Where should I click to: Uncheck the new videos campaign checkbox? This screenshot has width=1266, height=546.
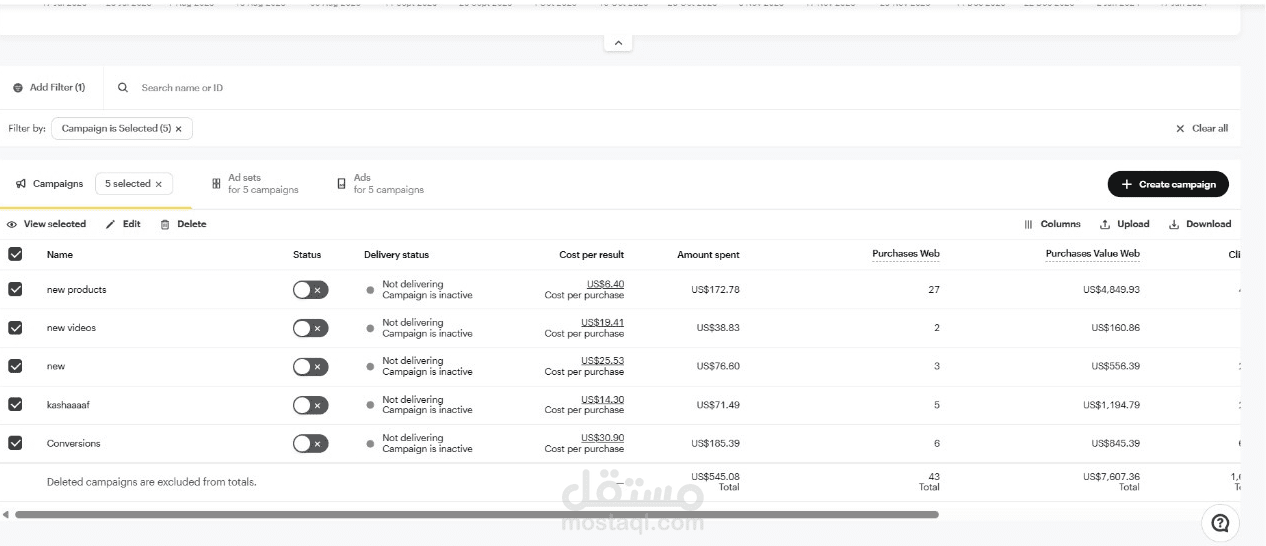[15, 328]
